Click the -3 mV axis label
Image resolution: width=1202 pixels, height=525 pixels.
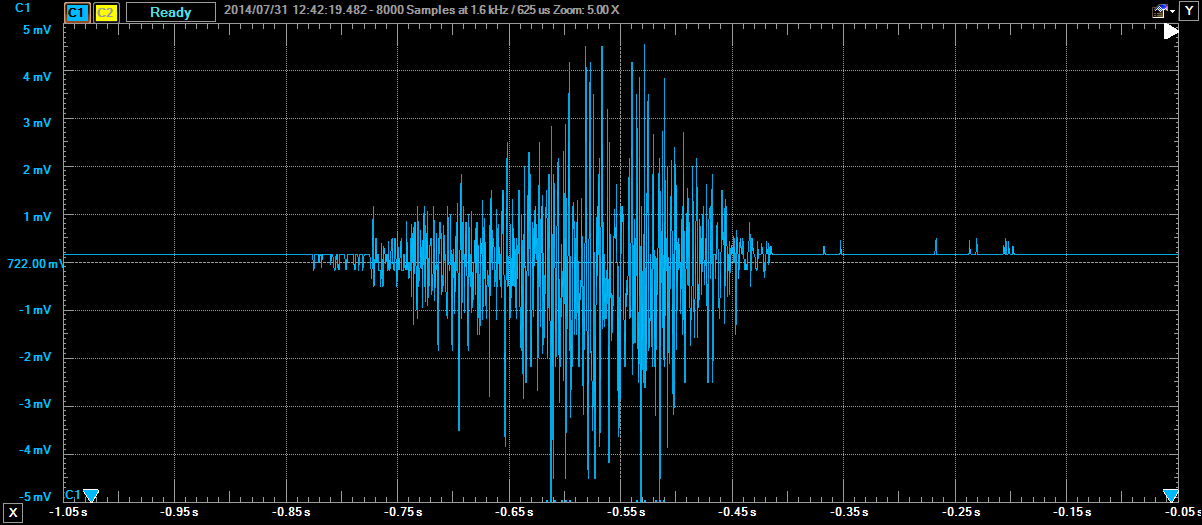coord(34,404)
